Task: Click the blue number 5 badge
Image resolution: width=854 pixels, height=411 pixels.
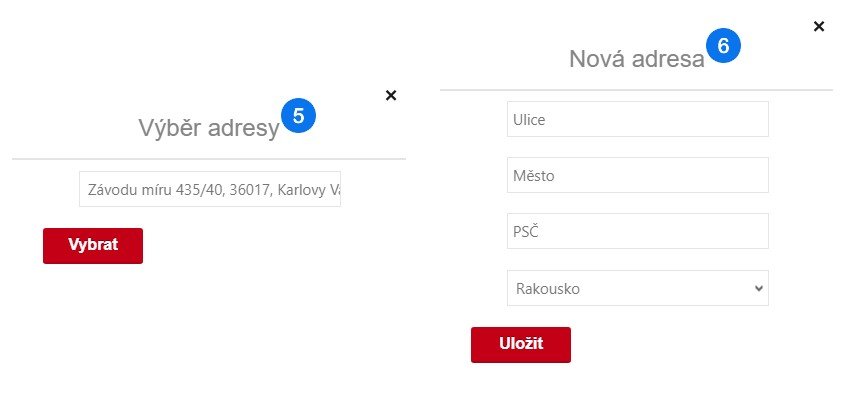Action: [299, 115]
